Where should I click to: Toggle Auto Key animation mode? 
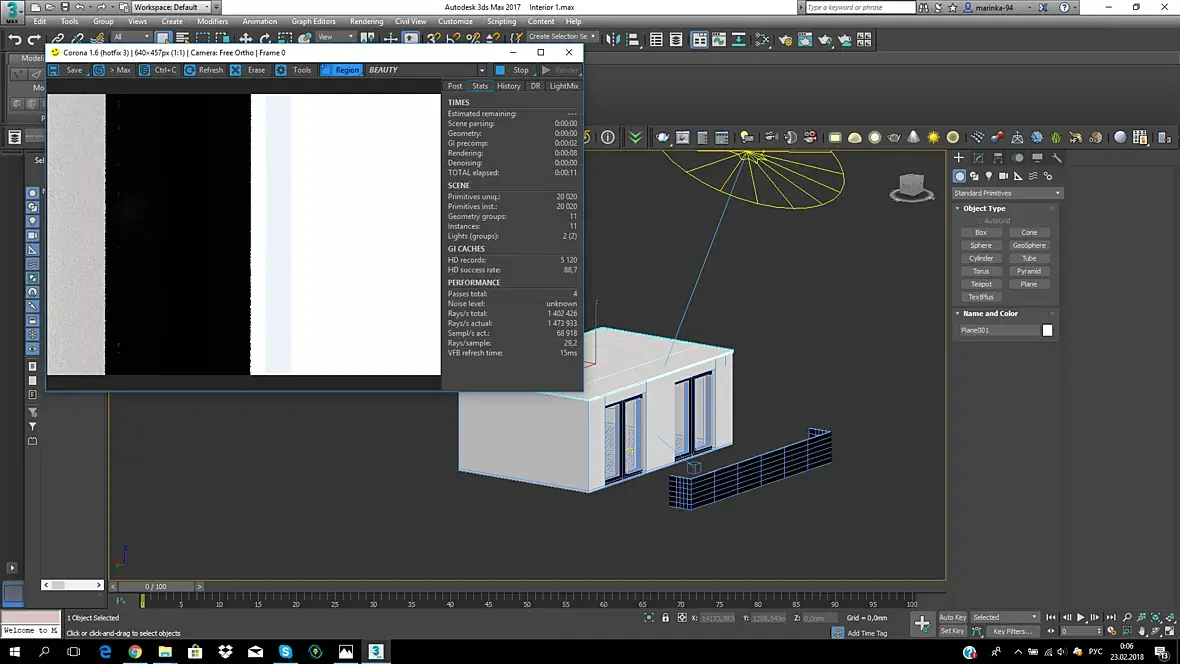coord(952,617)
